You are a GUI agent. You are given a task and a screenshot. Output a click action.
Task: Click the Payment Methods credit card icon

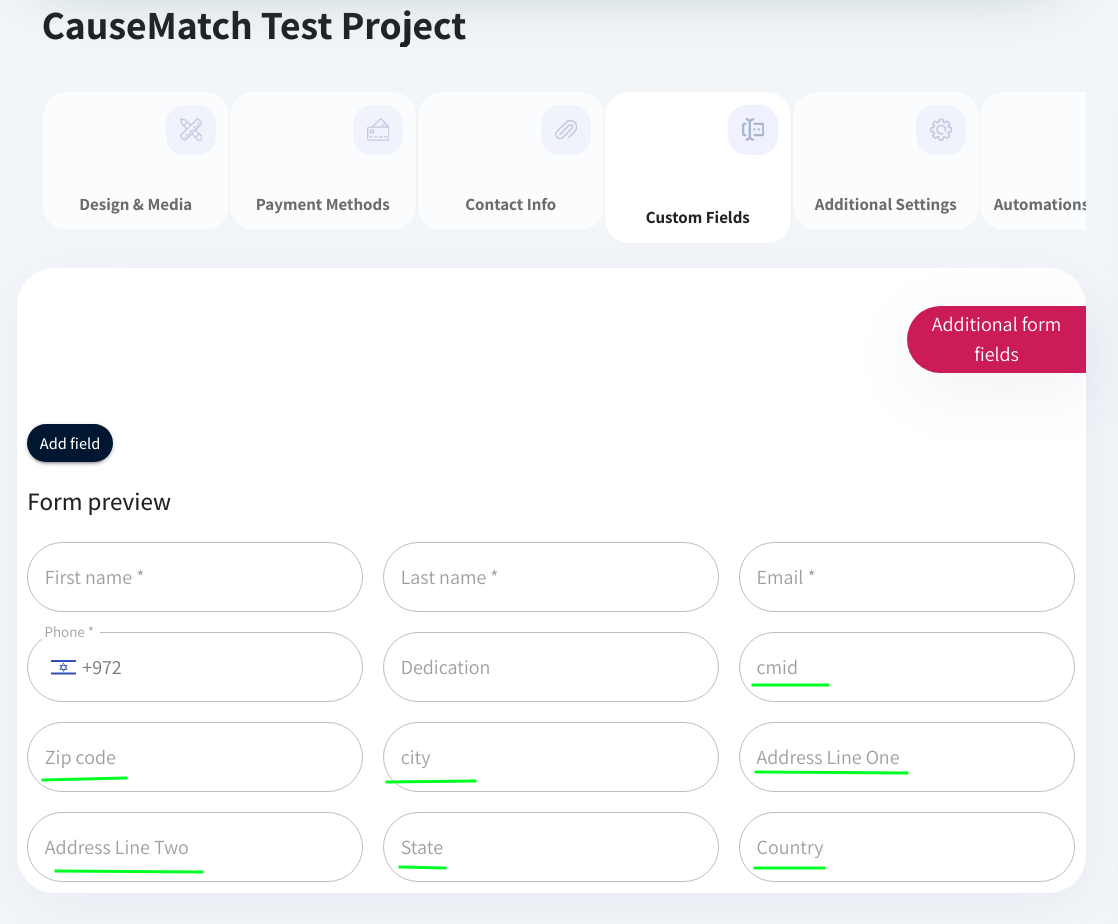pyautogui.click(x=378, y=130)
